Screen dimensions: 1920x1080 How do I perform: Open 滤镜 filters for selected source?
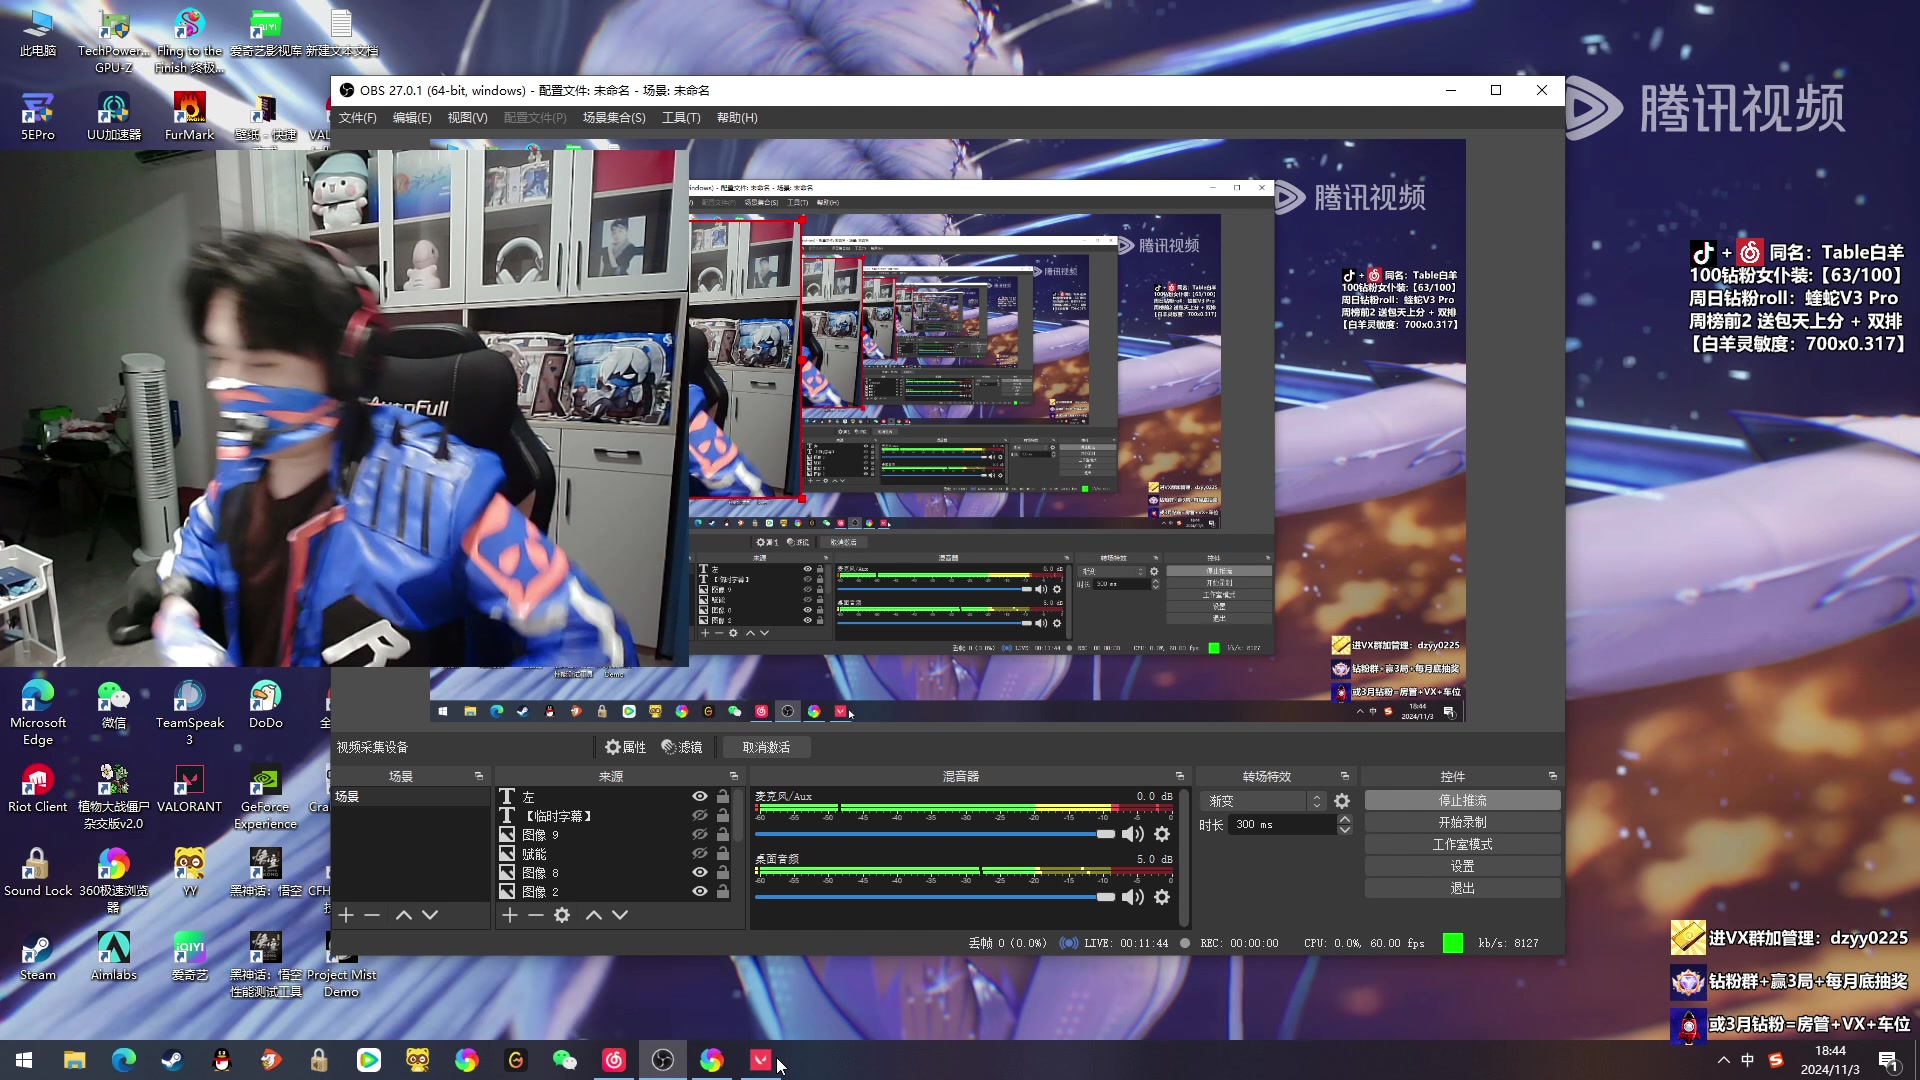point(682,747)
